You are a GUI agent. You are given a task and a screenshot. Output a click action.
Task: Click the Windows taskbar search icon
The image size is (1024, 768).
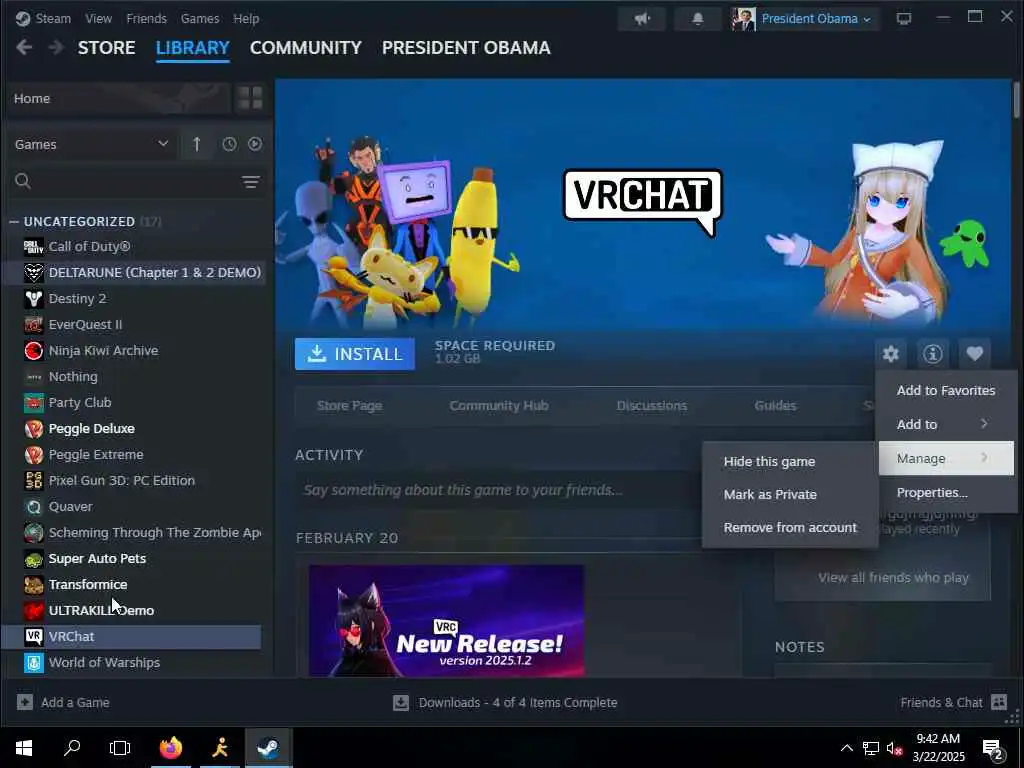tap(72, 748)
